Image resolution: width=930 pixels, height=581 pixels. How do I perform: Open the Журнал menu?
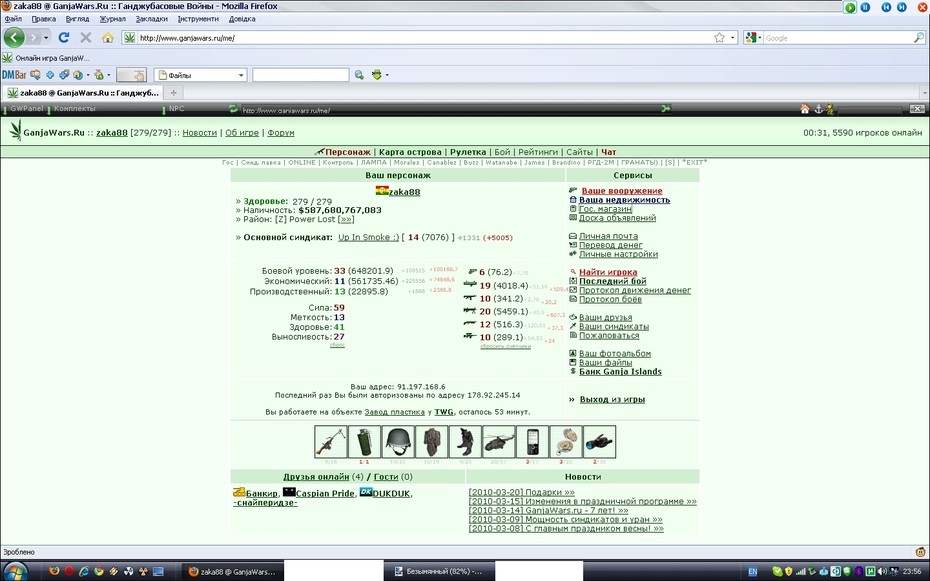[x=112, y=19]
